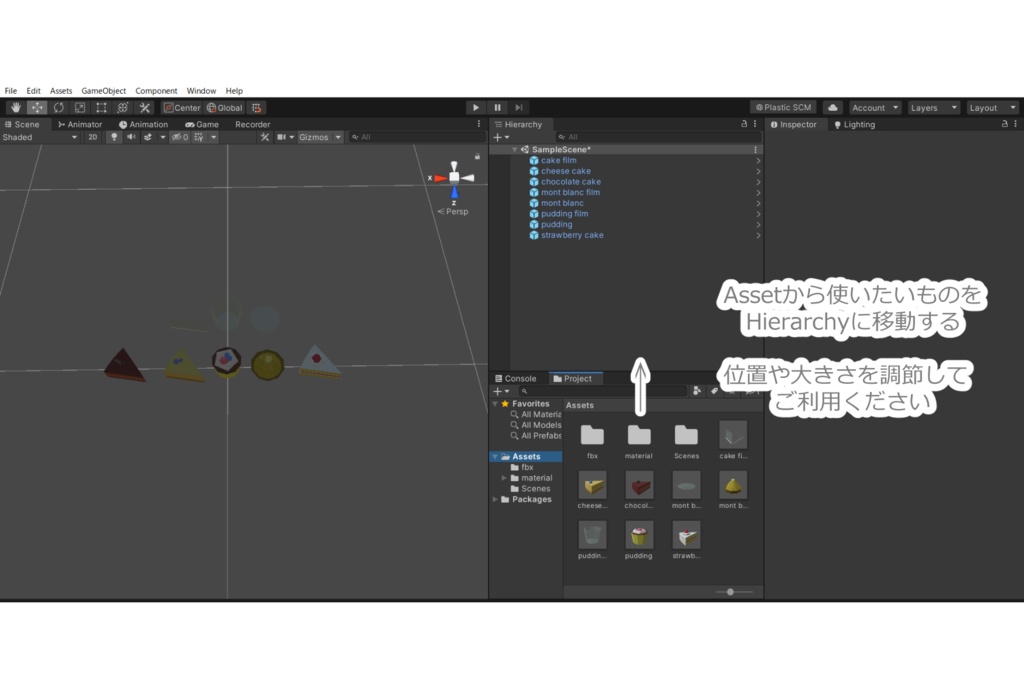Select the Rect tool in the toolbar

[101, 108]
